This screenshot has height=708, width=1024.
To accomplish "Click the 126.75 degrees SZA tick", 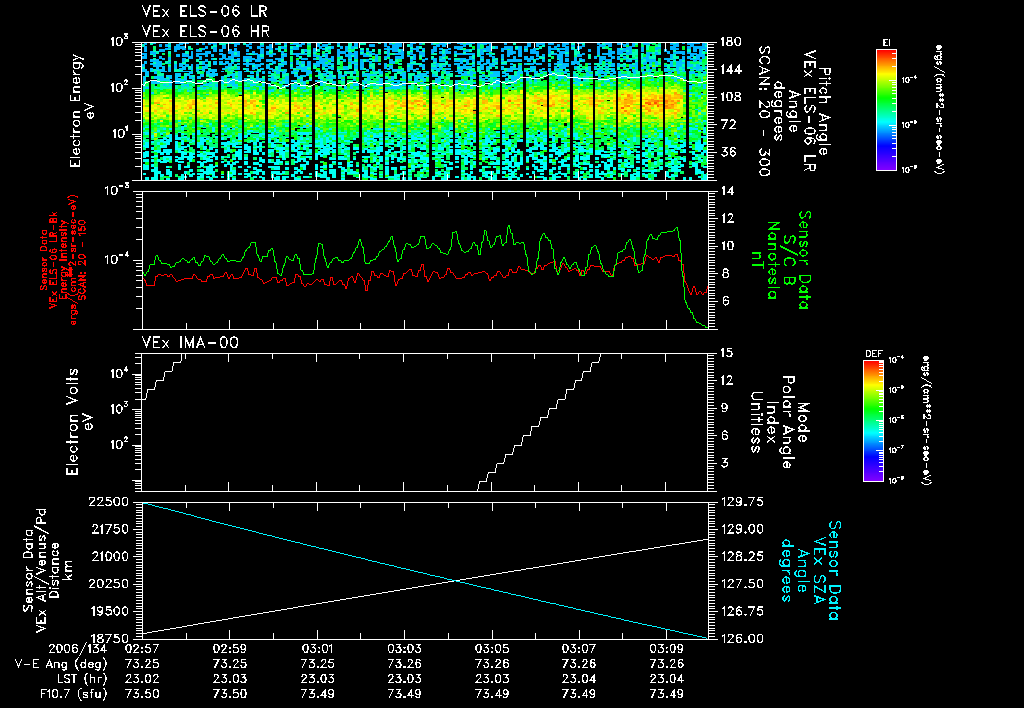I will point(742,611).
